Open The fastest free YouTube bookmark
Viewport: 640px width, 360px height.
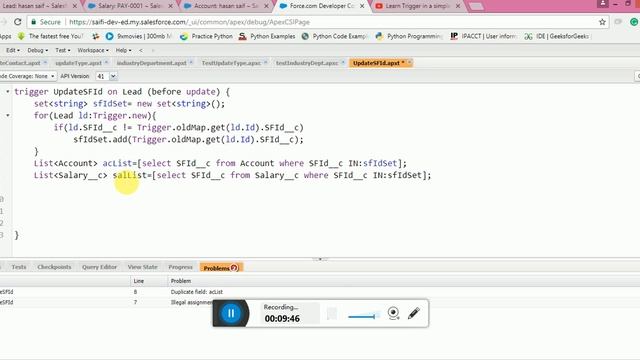click(x=50, y=36)
